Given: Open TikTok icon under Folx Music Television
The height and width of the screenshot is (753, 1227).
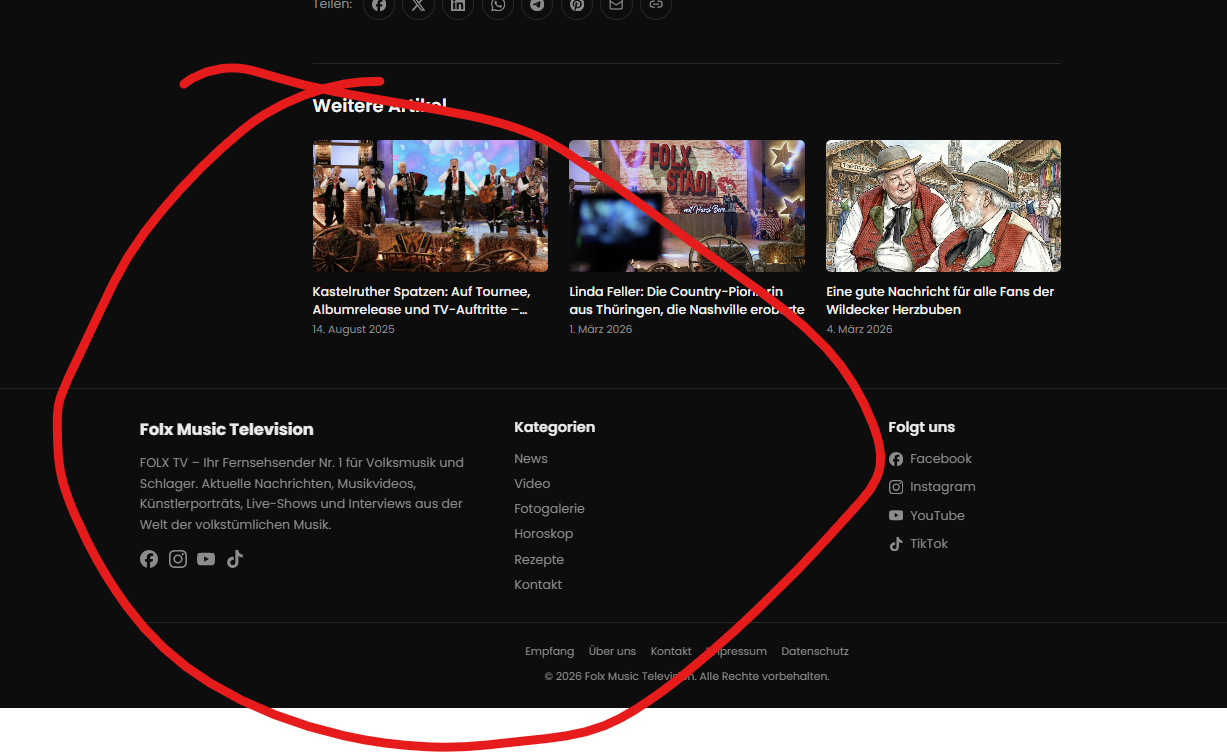Looking at the screenshot, I should click(x=235, y=559).
